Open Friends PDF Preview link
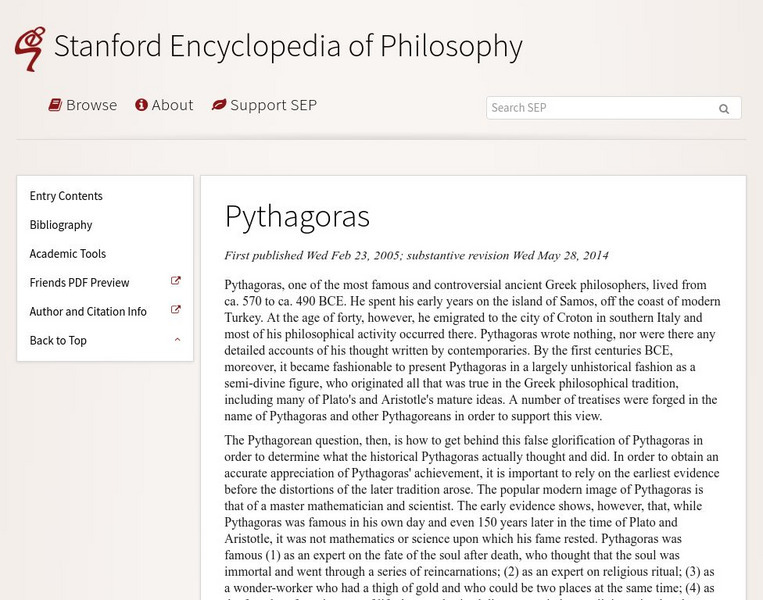The width and height of the screenshot is (763, 600). pyautogui.click(x=80, y=283)
